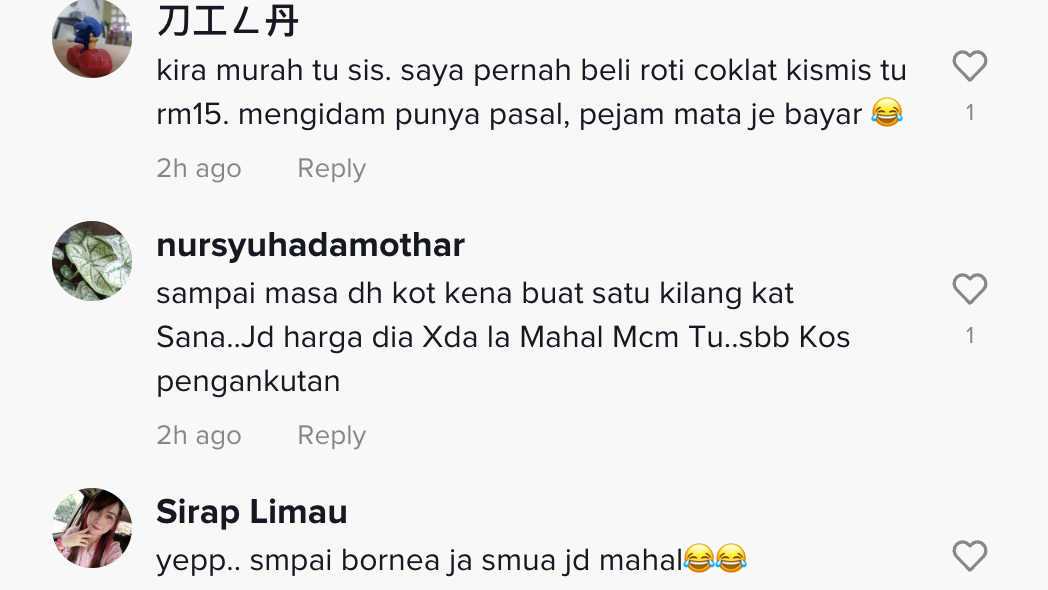Image resolution: width=1048 pixels, height=590 pixels.
Task: Click the like count under roti comment's heart
Action: coord(970,113)
